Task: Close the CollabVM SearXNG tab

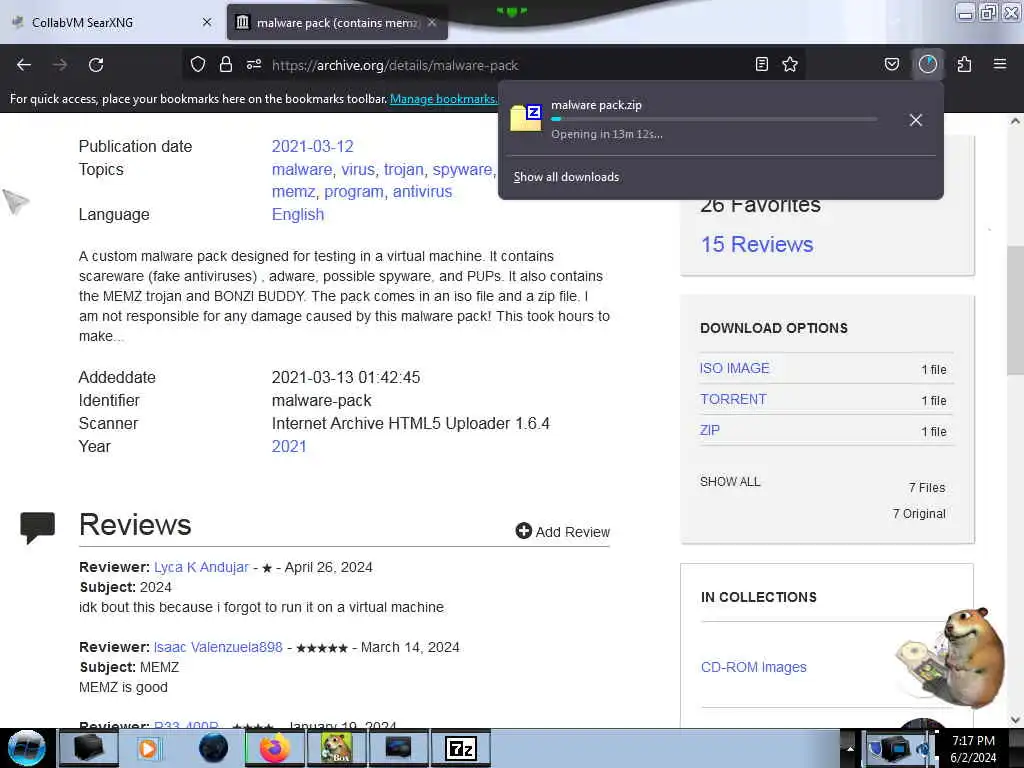Action: pos(207,22)
